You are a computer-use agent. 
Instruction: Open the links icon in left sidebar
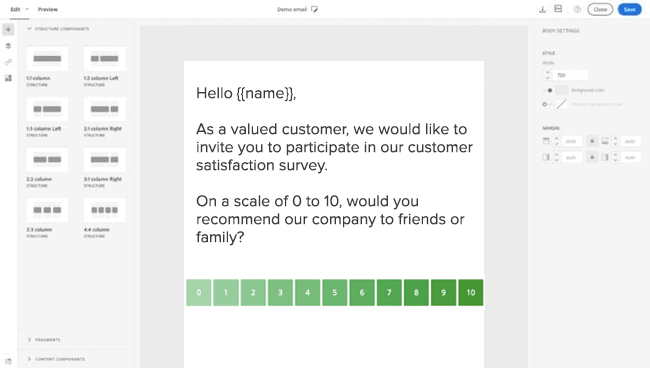coord(8,62)
